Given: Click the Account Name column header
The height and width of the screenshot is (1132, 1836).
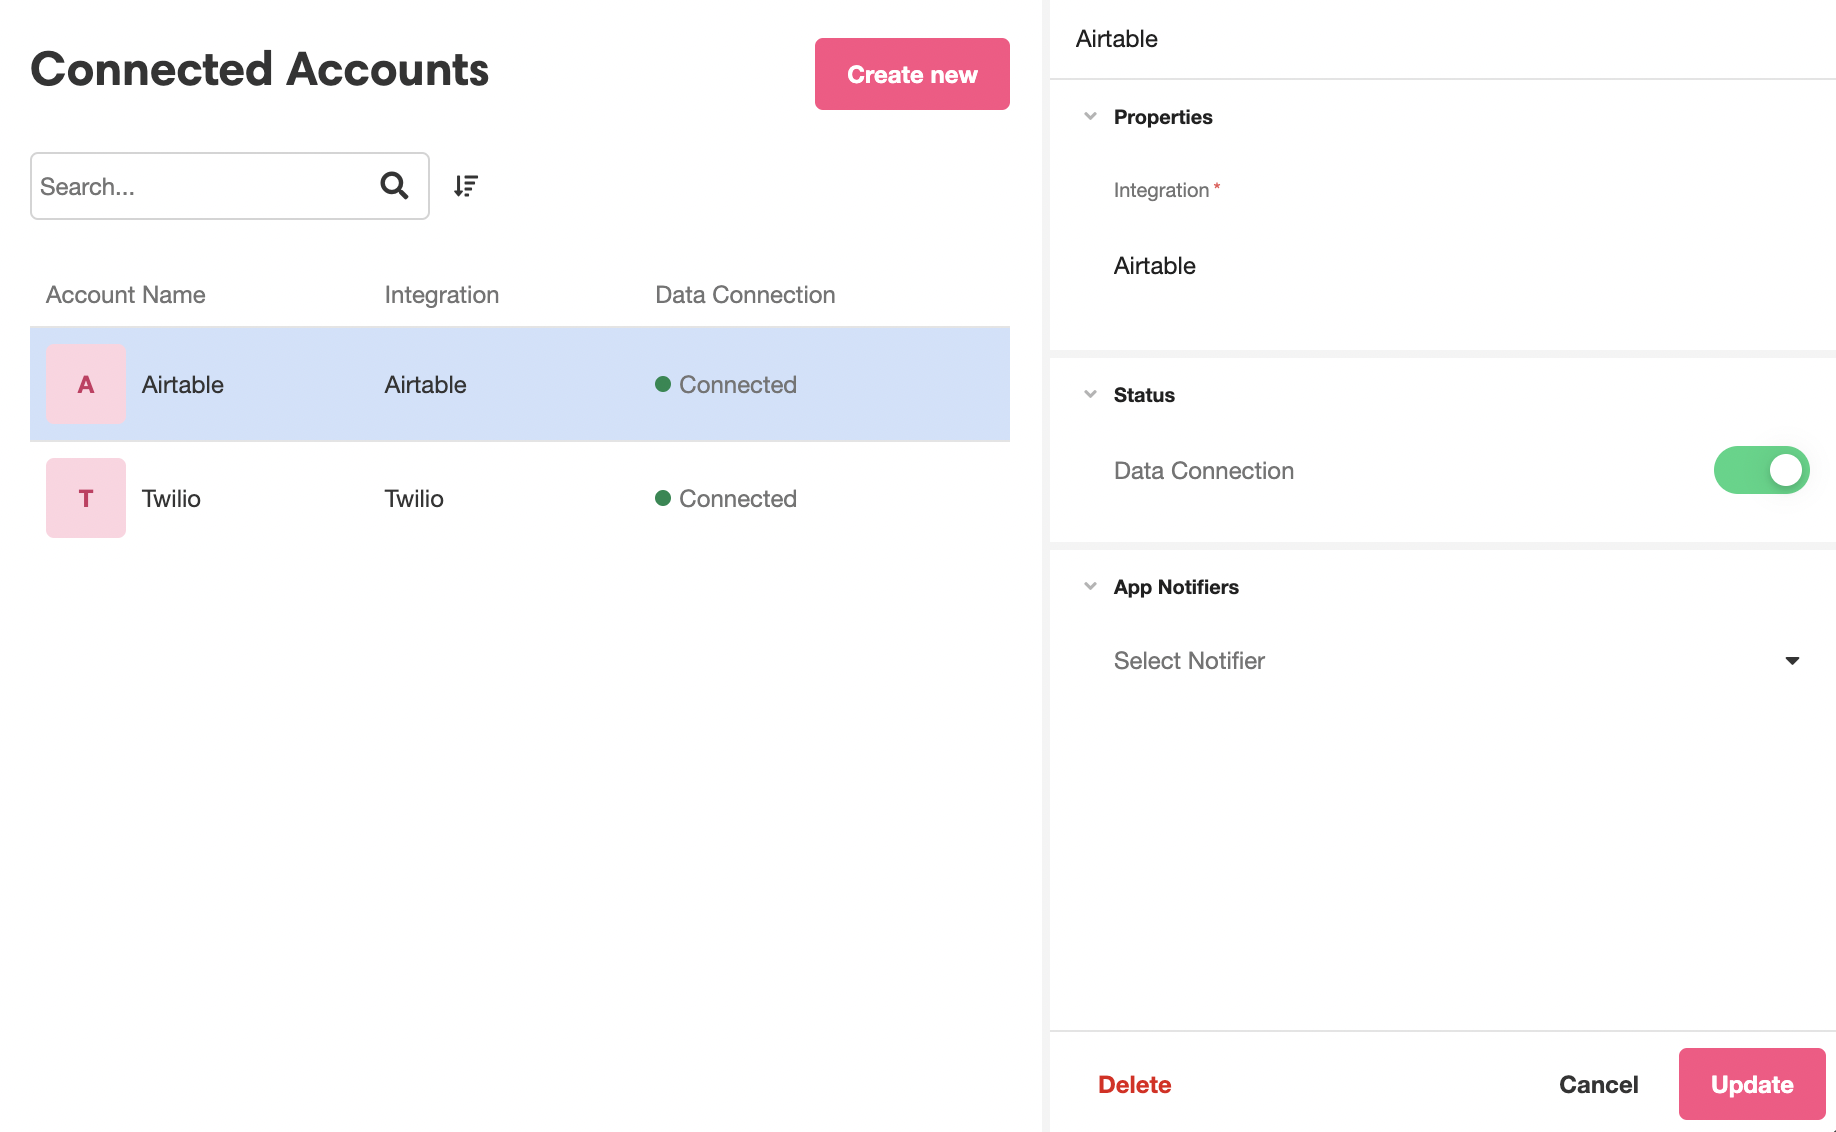Looking at the screenshot, I should pyautogui.click(x=126, y=295).
